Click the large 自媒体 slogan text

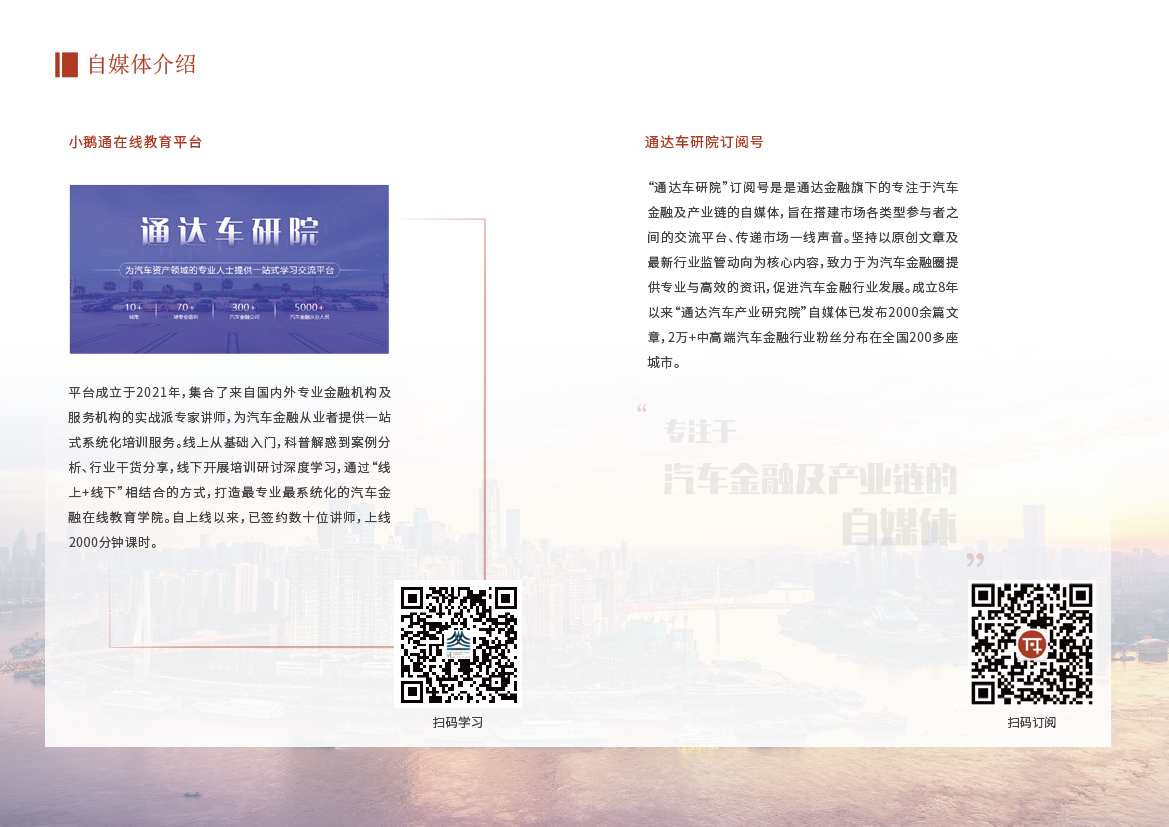pyautogui.click(x=899, y=526)
